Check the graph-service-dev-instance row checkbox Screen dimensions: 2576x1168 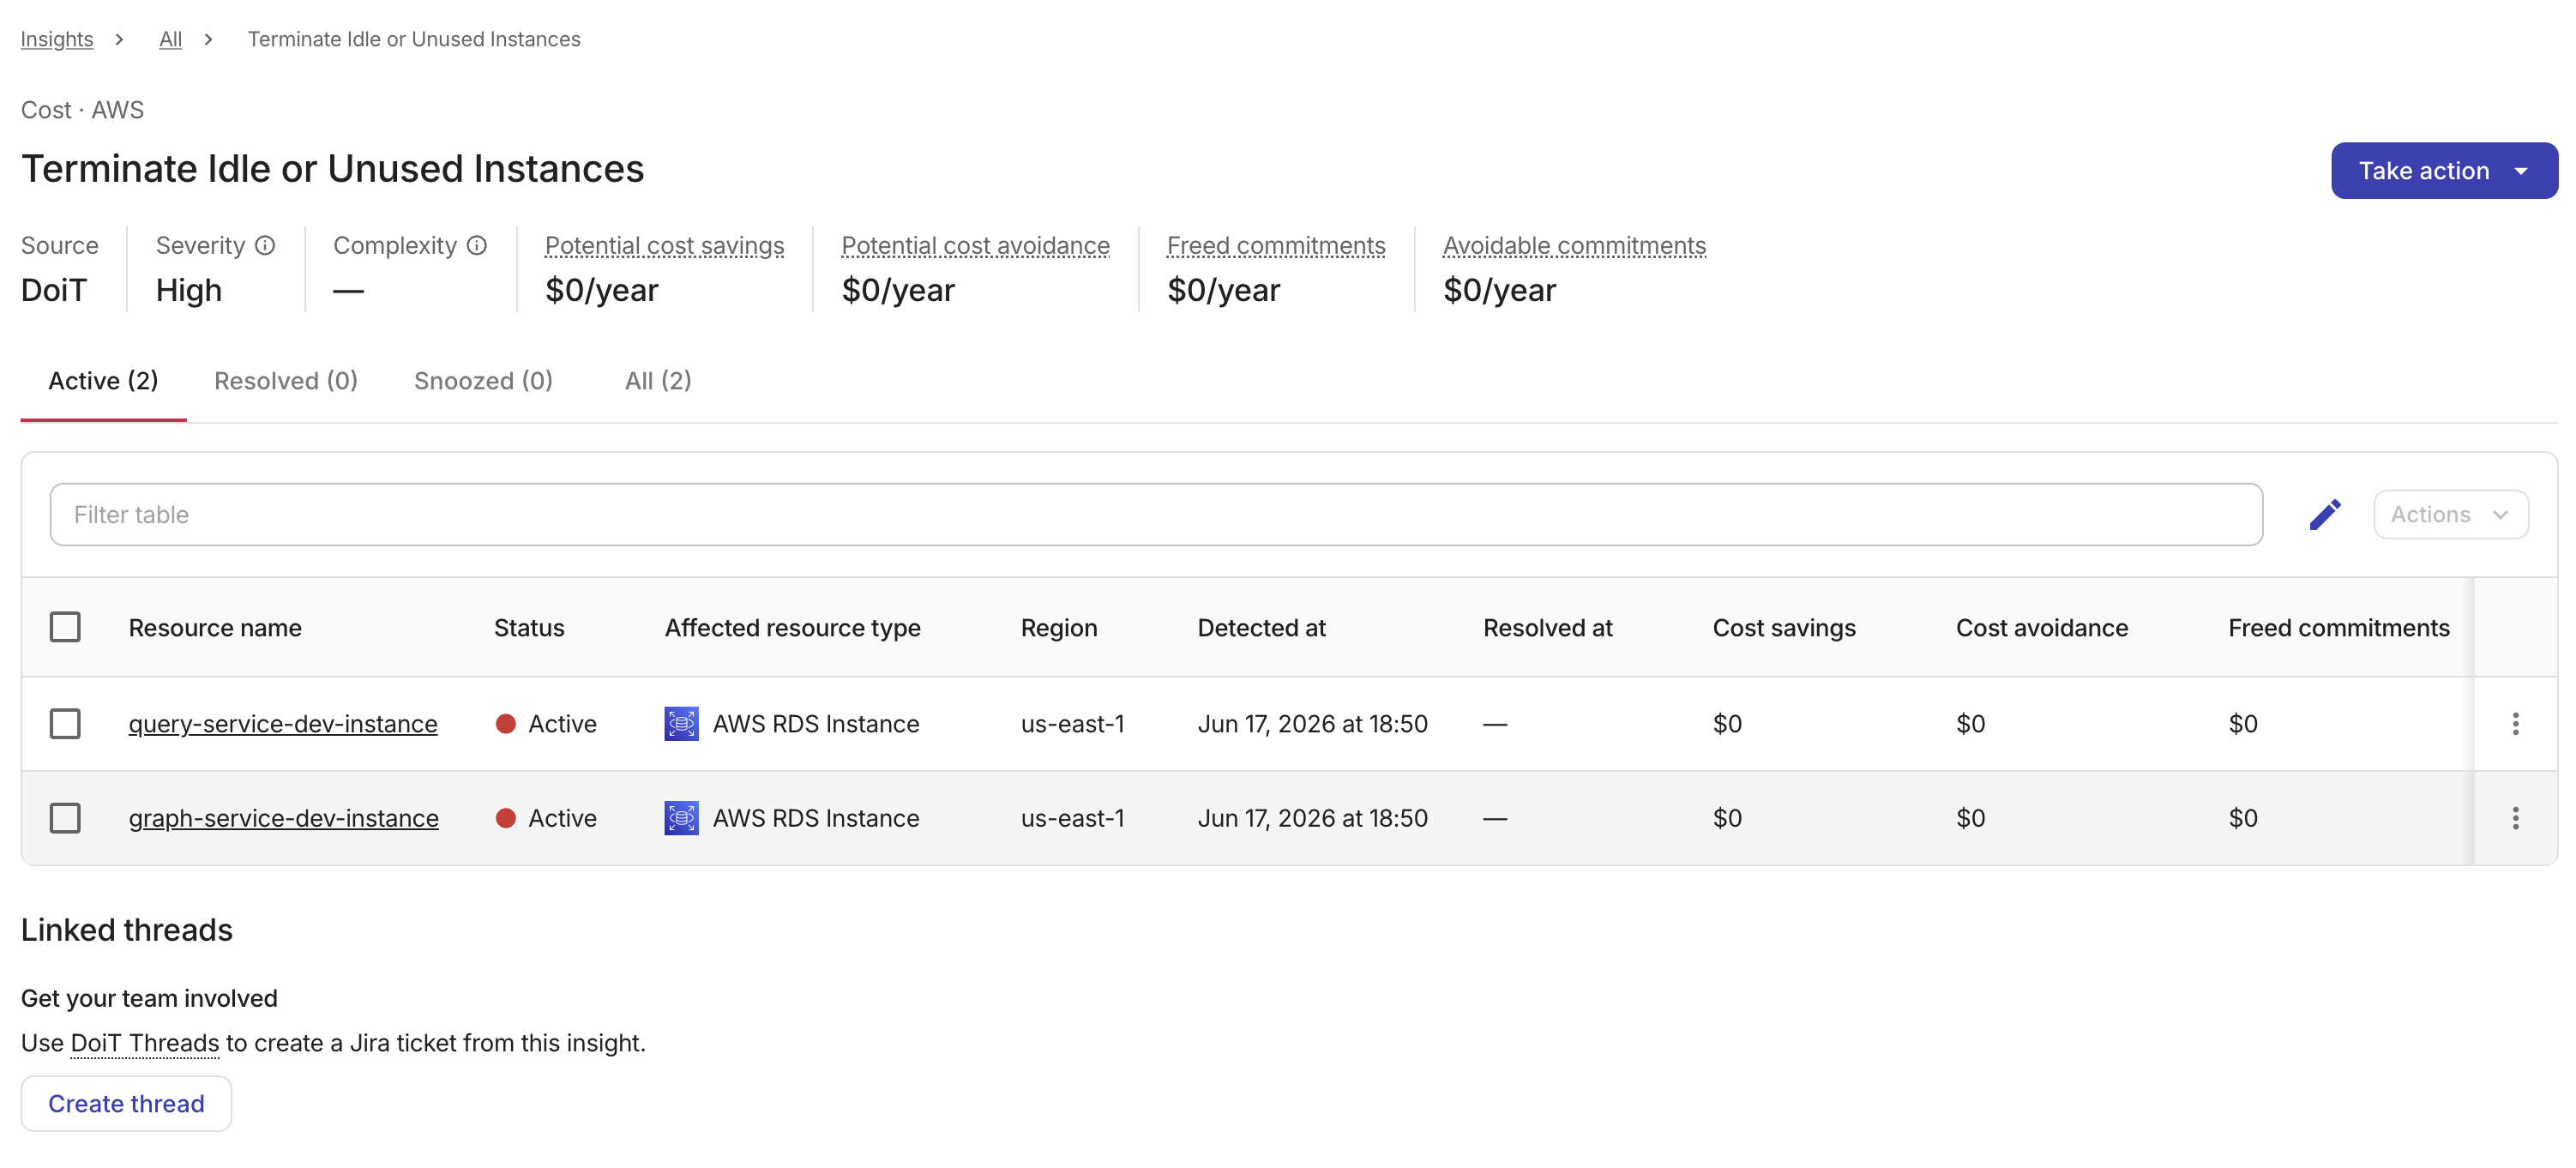click(65, 818)
